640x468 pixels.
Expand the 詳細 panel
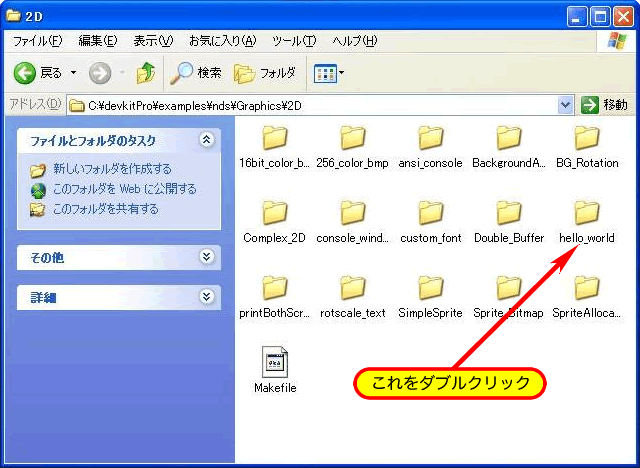point(206,297)
